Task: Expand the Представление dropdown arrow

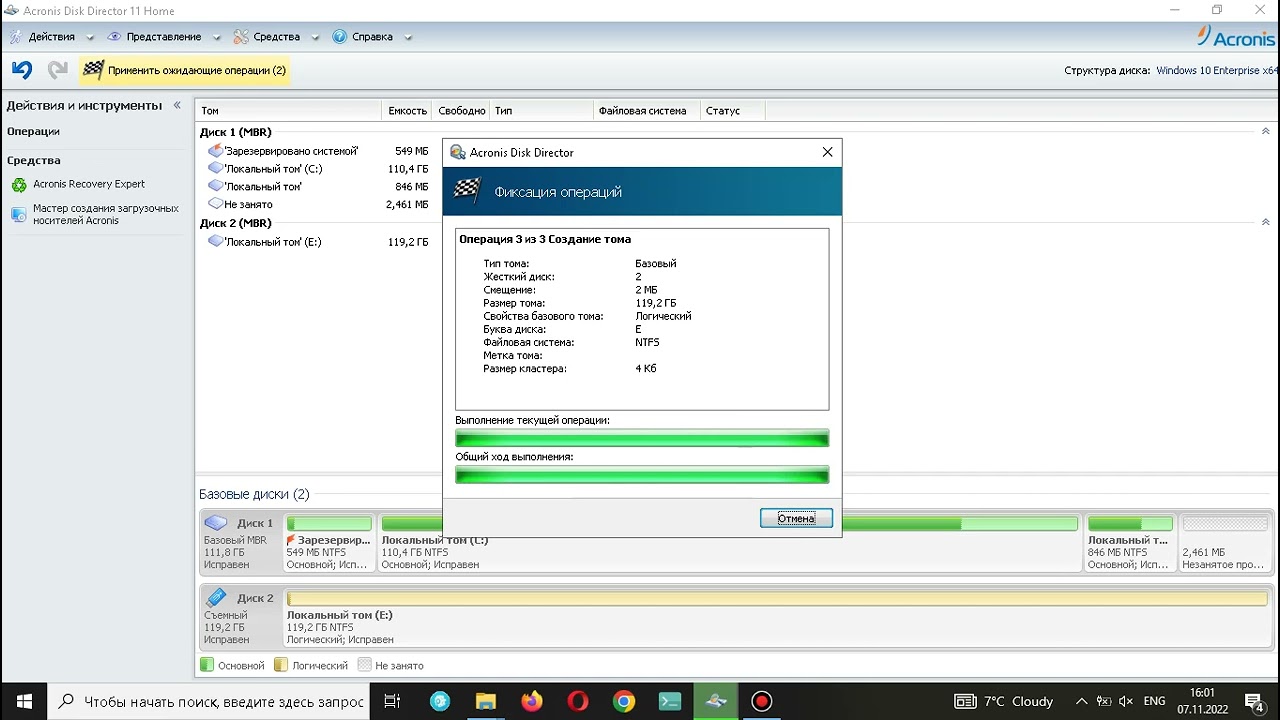Action: click(216, 38)
